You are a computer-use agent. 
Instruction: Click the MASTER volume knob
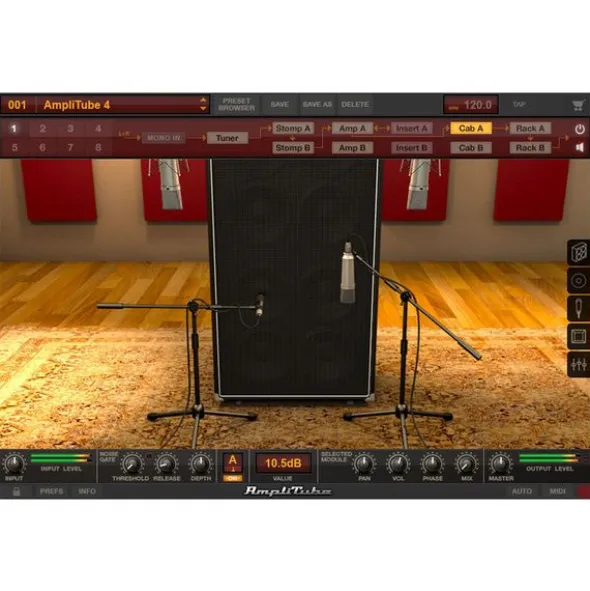coord(501,464)
